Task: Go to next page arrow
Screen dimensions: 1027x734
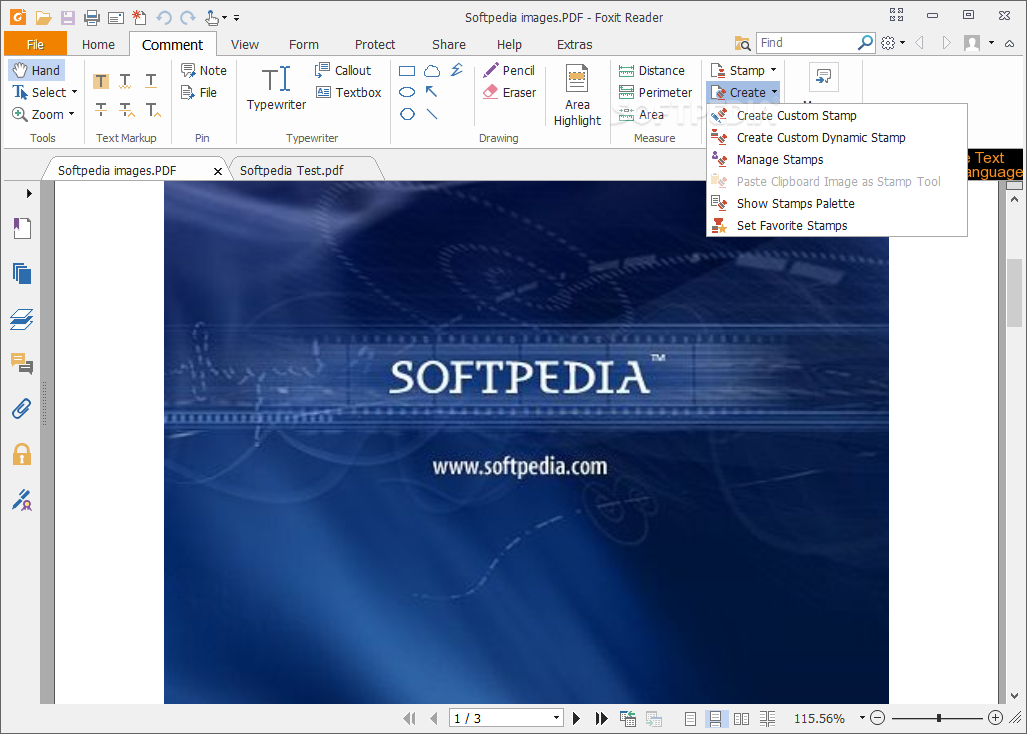Action: [576, 718]
